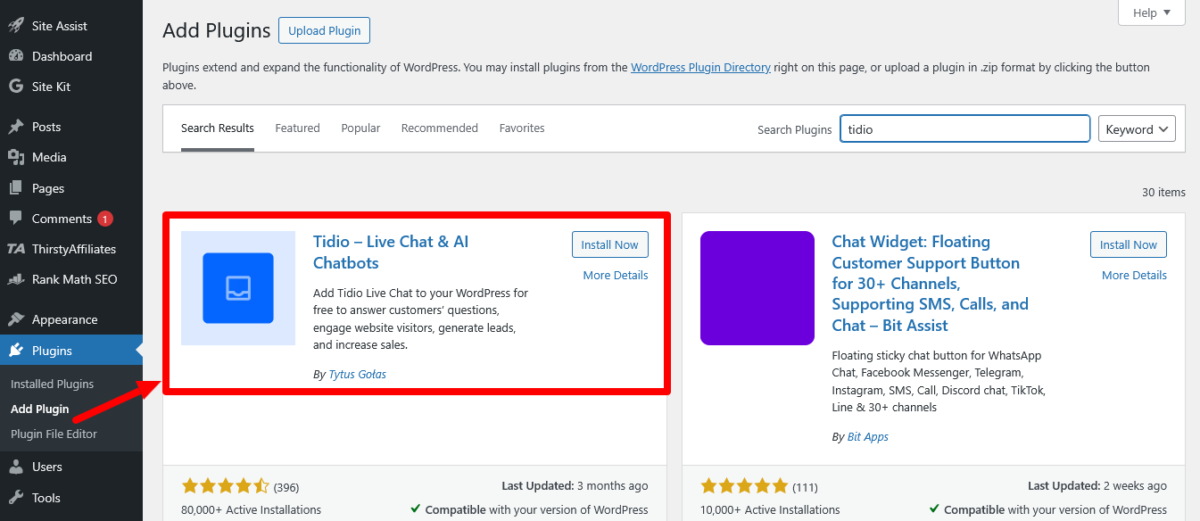
Task: Switch to the Recommended tab
Action: (439, 128)
